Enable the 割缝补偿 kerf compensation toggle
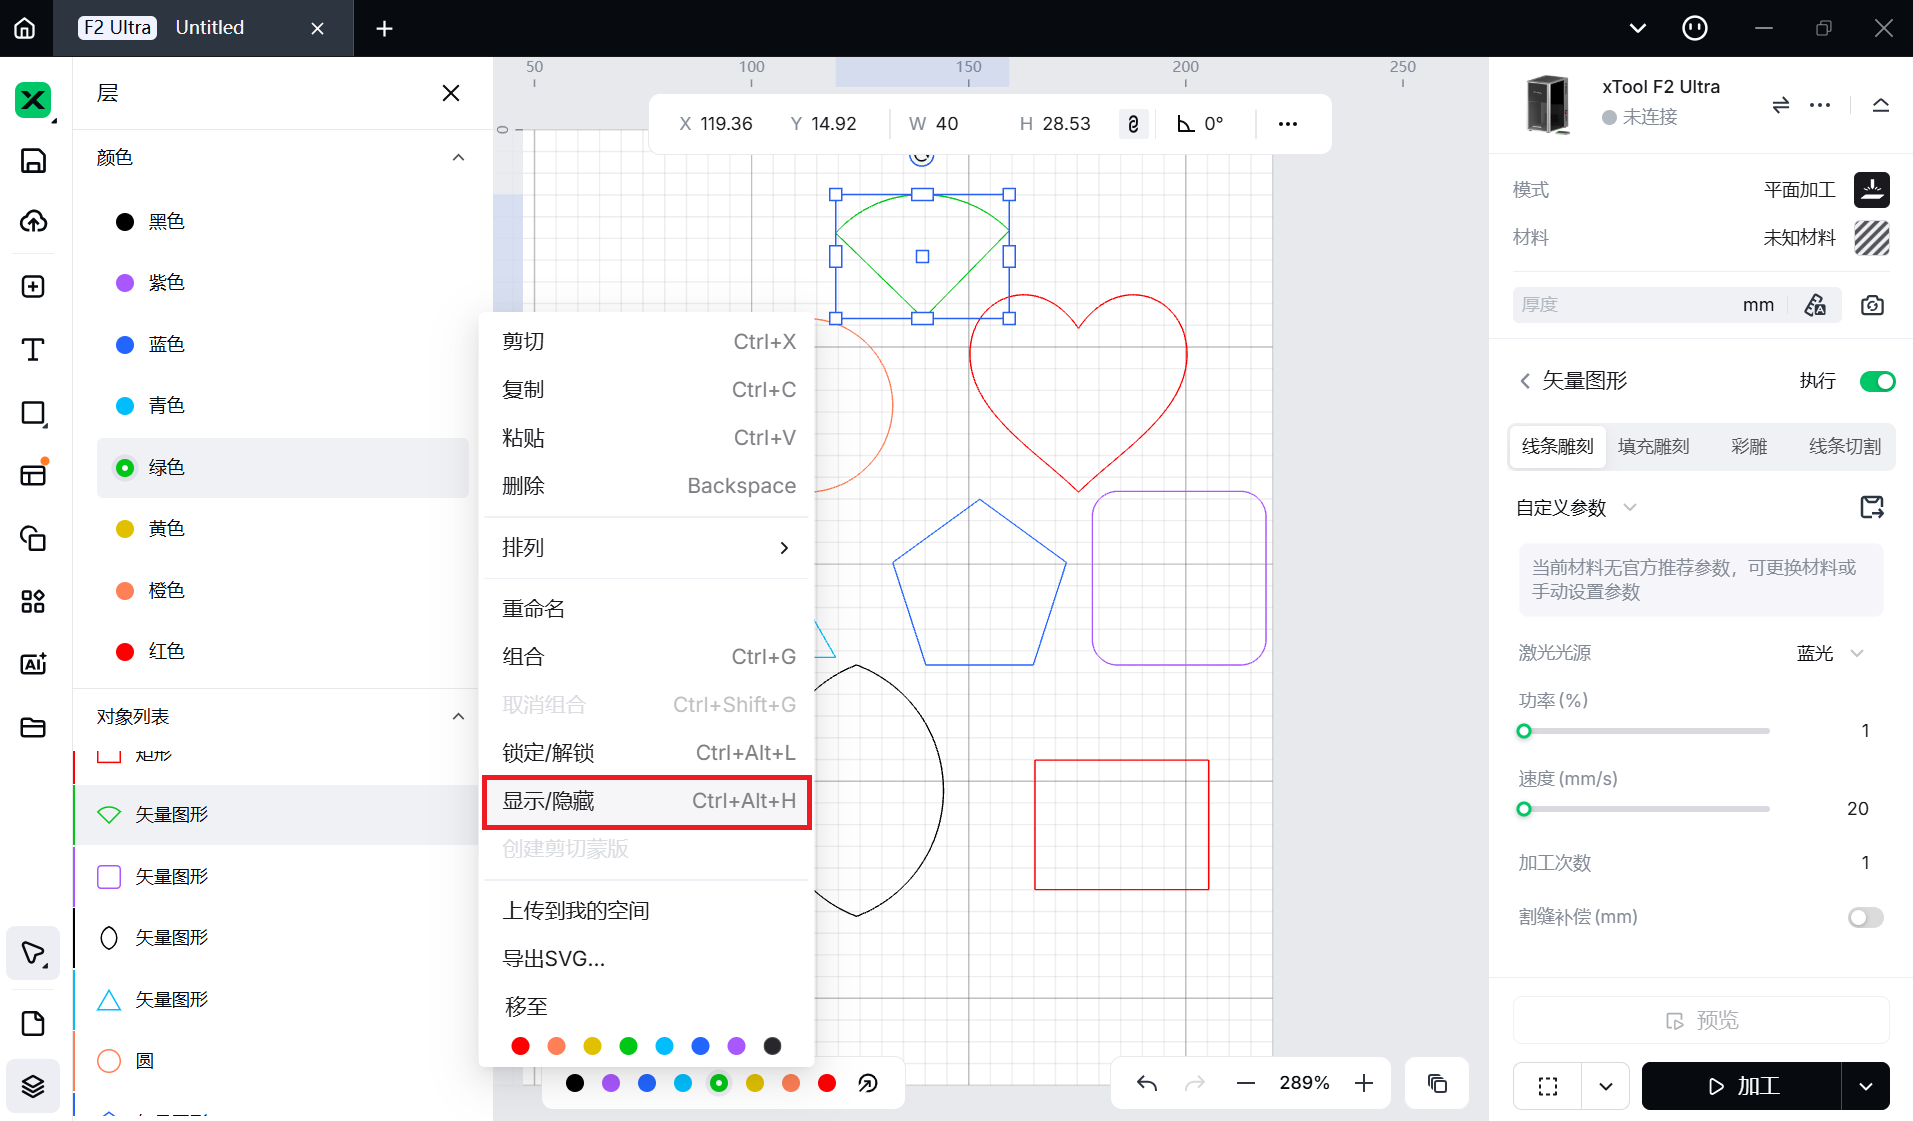1913x1121 pixels. click(1865, 917)
